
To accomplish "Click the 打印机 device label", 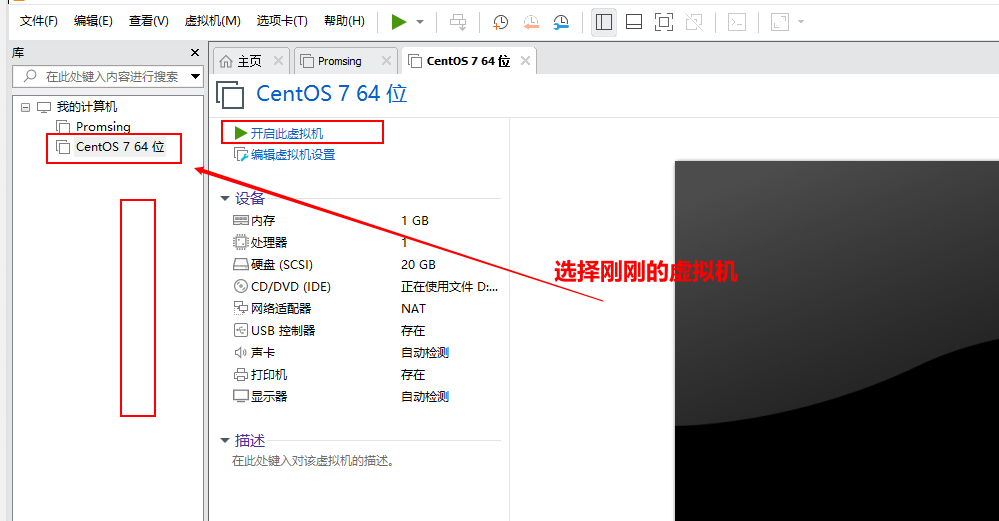I will [269, 375].
